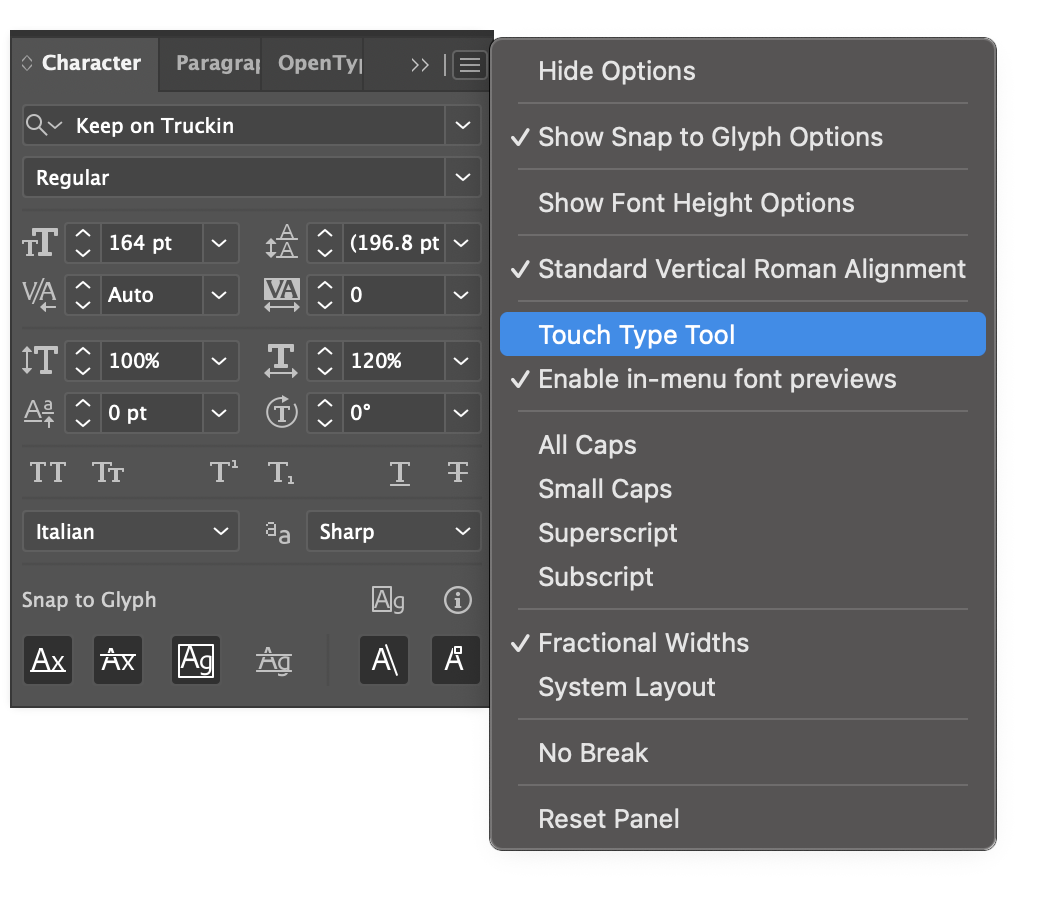1042x904 pixels.
Task: Enable Show Font Height Options
Action: pos(695,203)
